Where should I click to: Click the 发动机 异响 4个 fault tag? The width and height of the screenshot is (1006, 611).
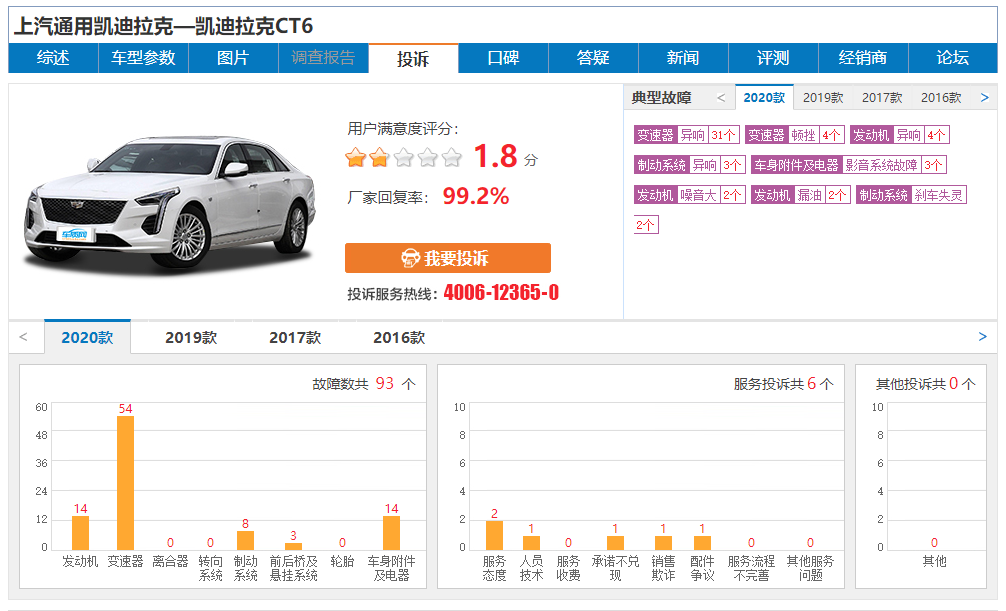click(x=899, y=135)
